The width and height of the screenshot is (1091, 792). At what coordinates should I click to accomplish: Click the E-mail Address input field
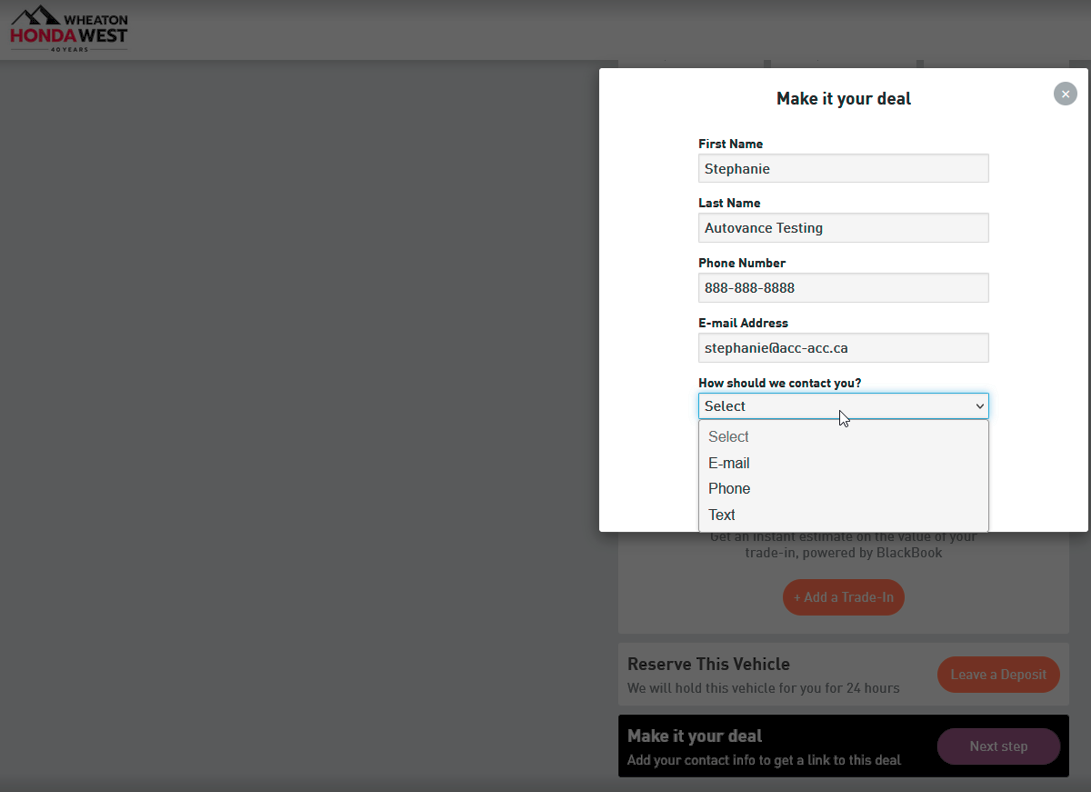[x=843, y=348]
